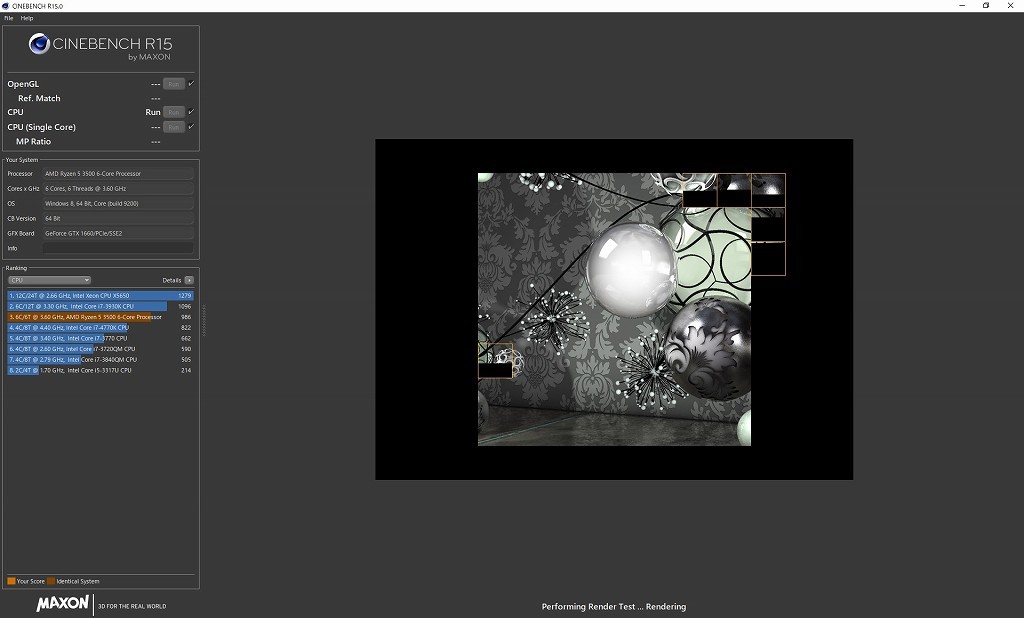Click the brown Identical System legend swatch
Image resolution: width=1024 pixels, height=618 pixels.
pyautogui.click(x=51, y=581)
